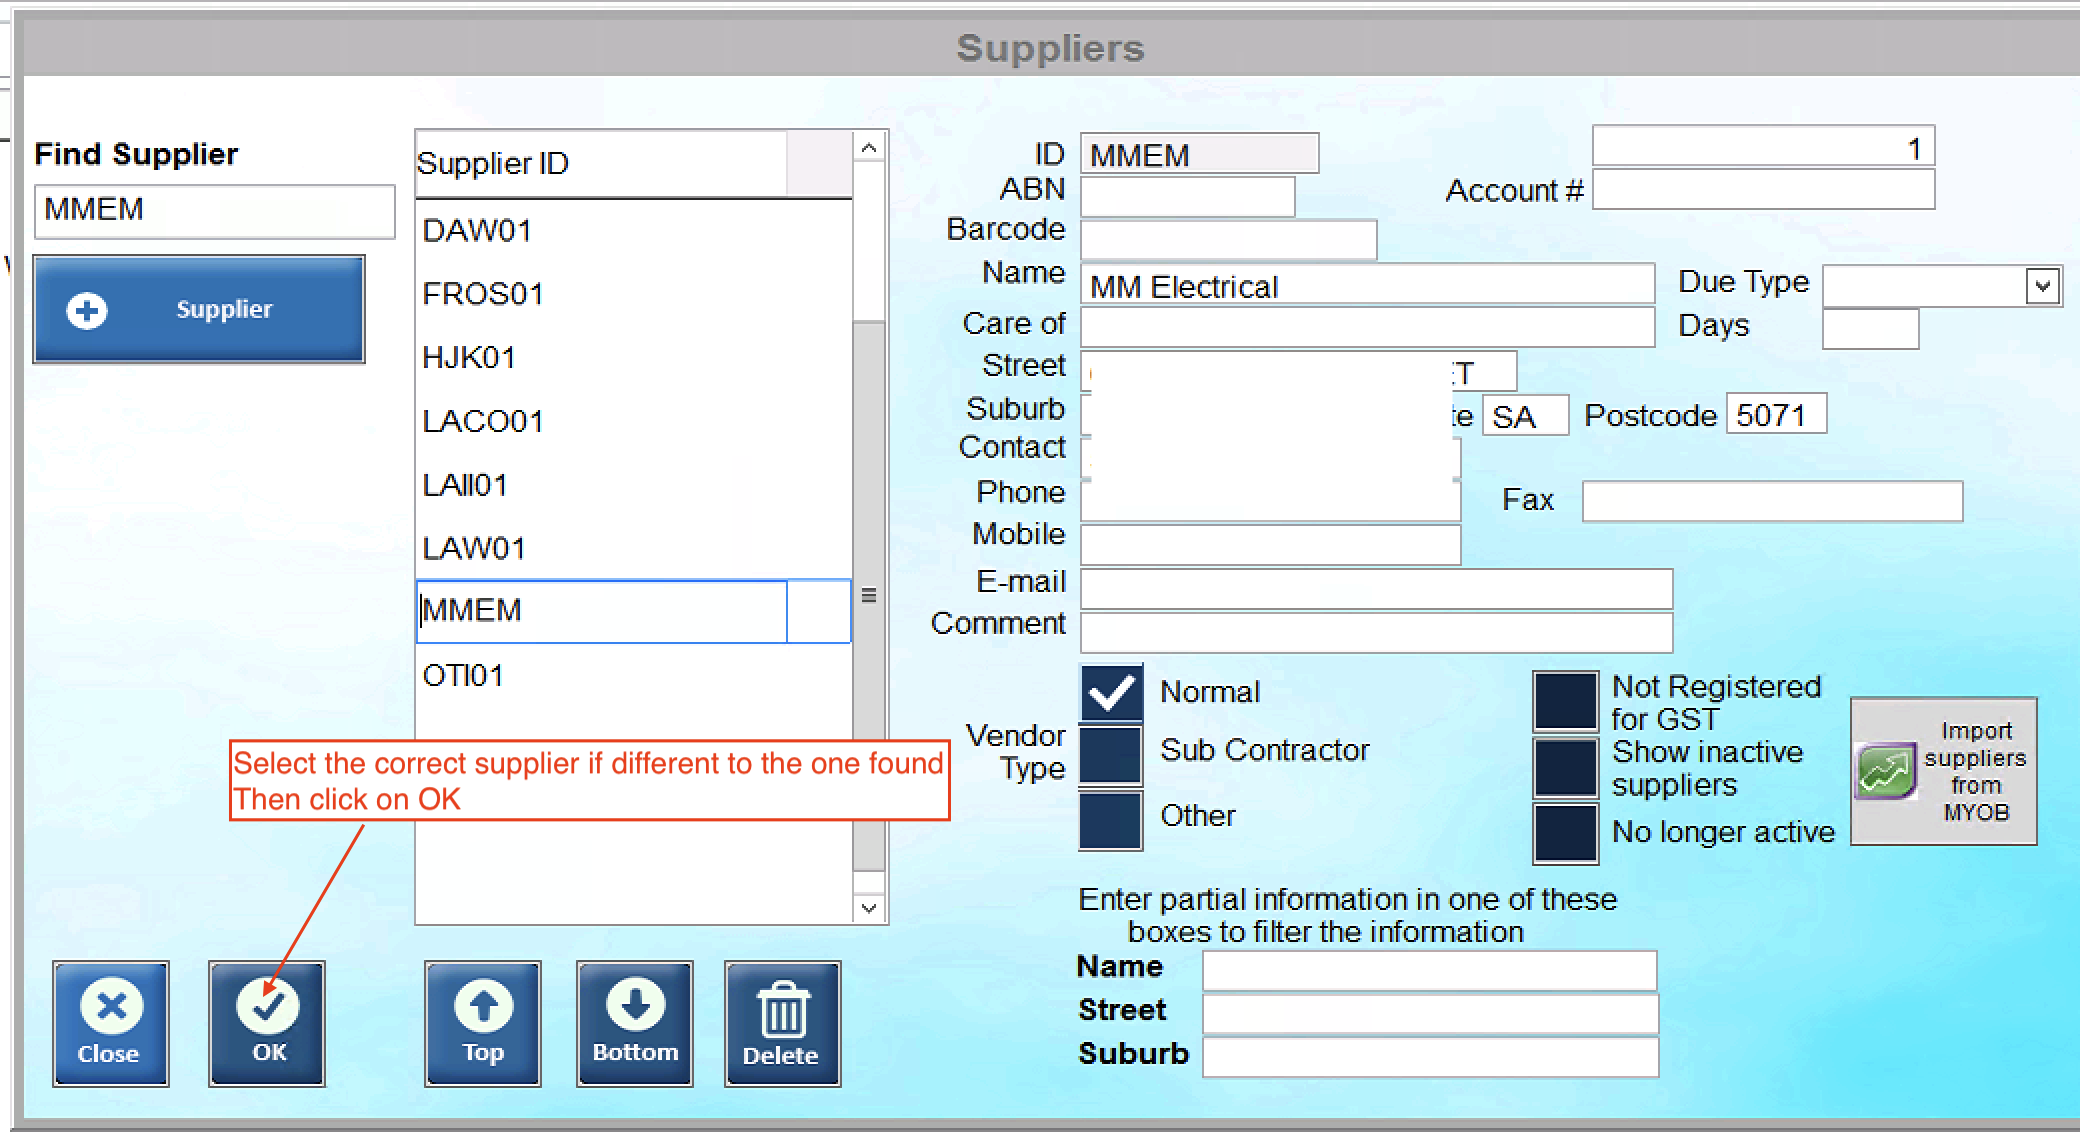This screenshot has width=2080, height=1140.
Task: Toggle Show inactive suppliers
Action: (1565, 767)
